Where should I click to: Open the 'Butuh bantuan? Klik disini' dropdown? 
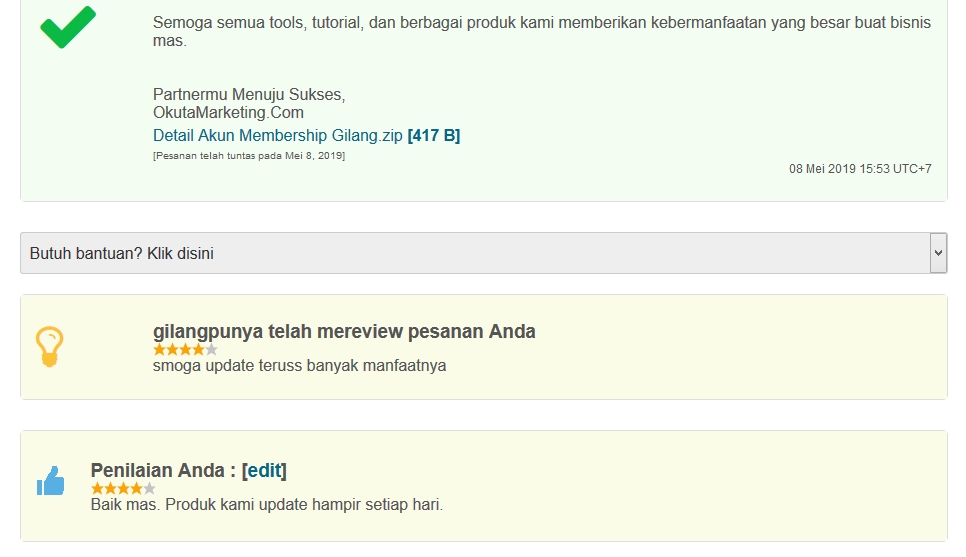click(x=475, y=253)
